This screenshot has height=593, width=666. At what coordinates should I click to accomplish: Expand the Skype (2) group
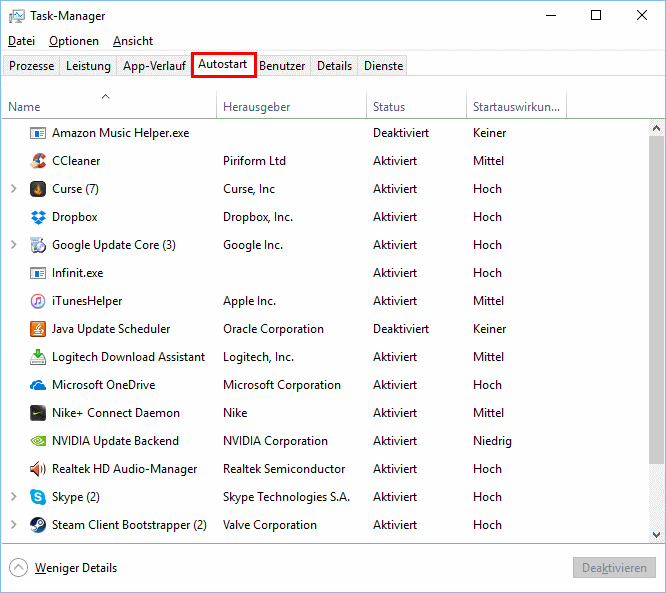pyautogui.click(x=13, y=497)
